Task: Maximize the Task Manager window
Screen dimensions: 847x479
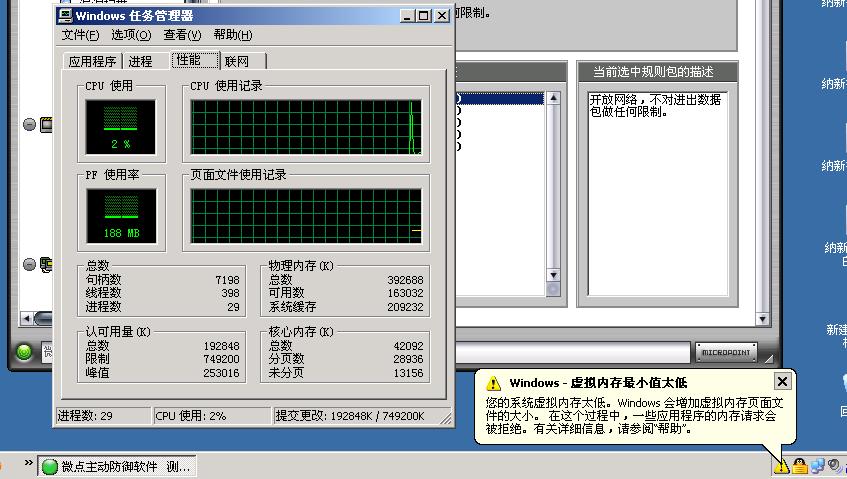Action: 424,16
